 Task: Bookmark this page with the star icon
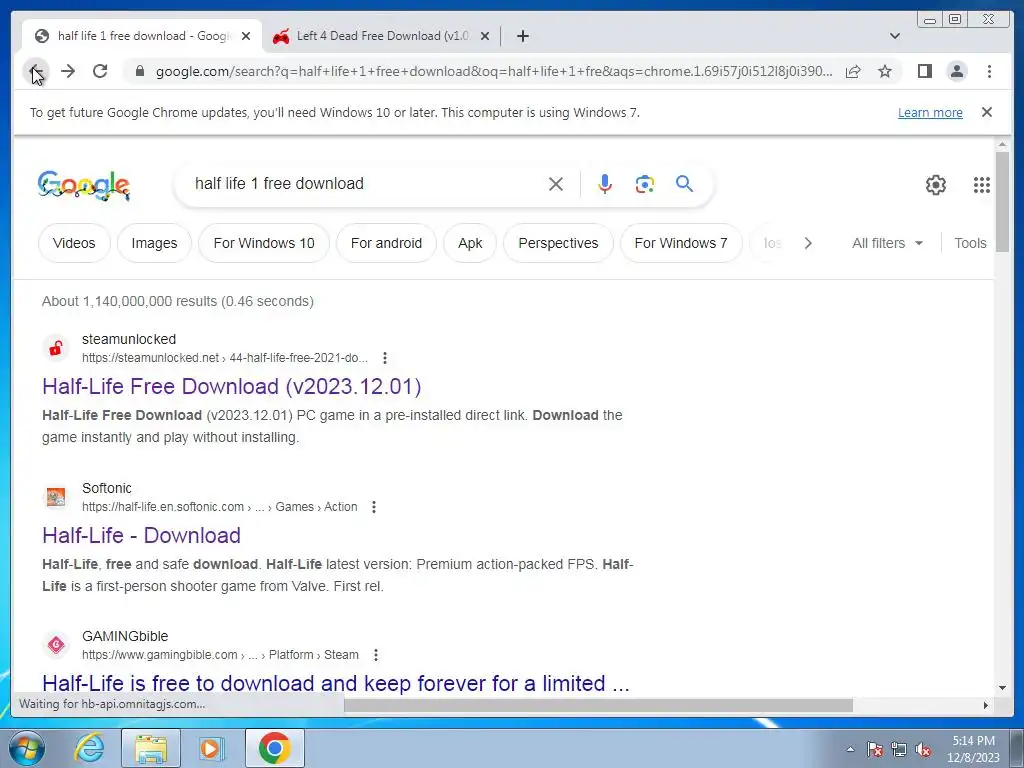click(x=885, y=71)
